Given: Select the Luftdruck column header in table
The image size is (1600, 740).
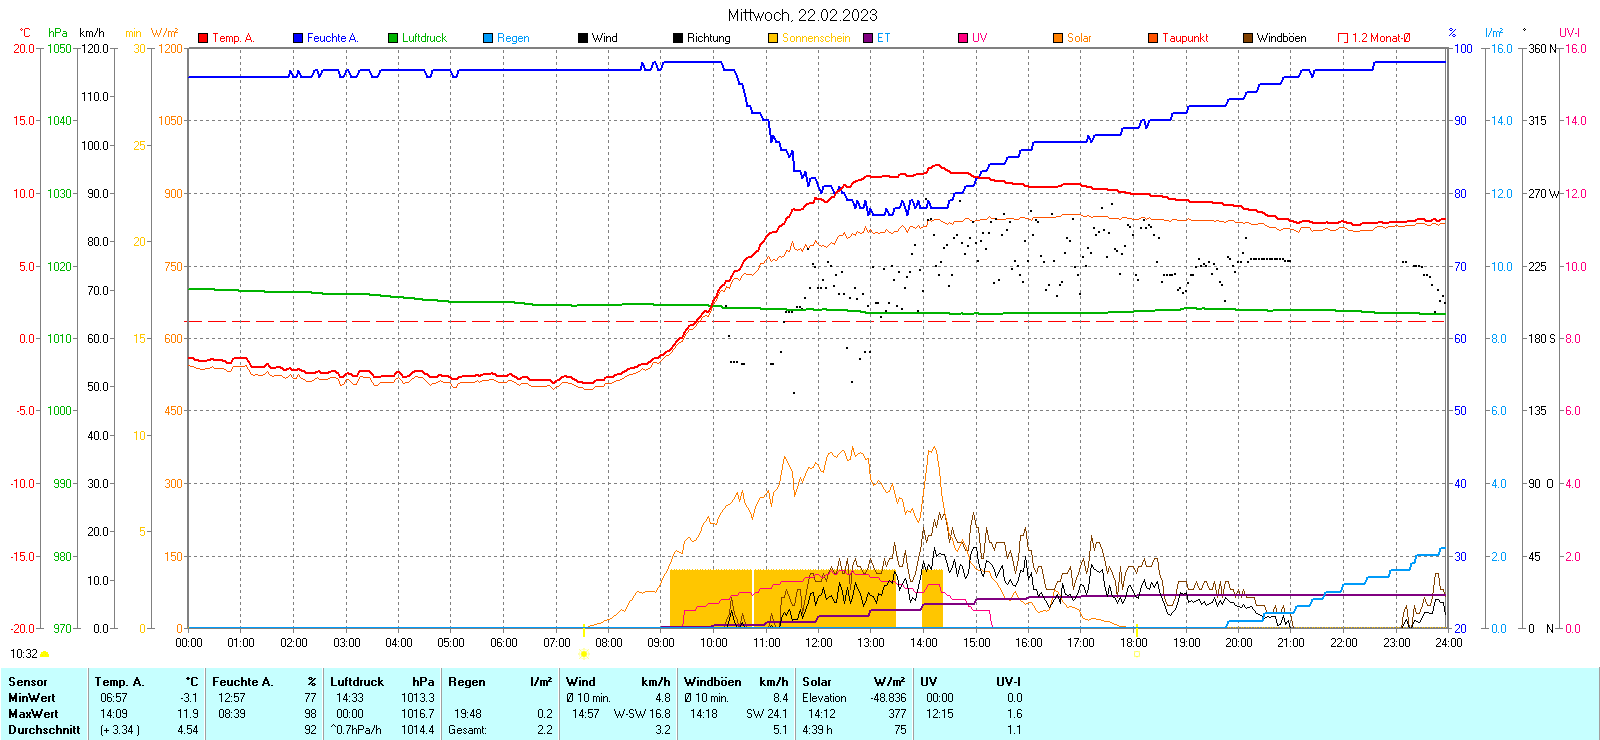Looking at the screenshot, I should pos(356,682).
